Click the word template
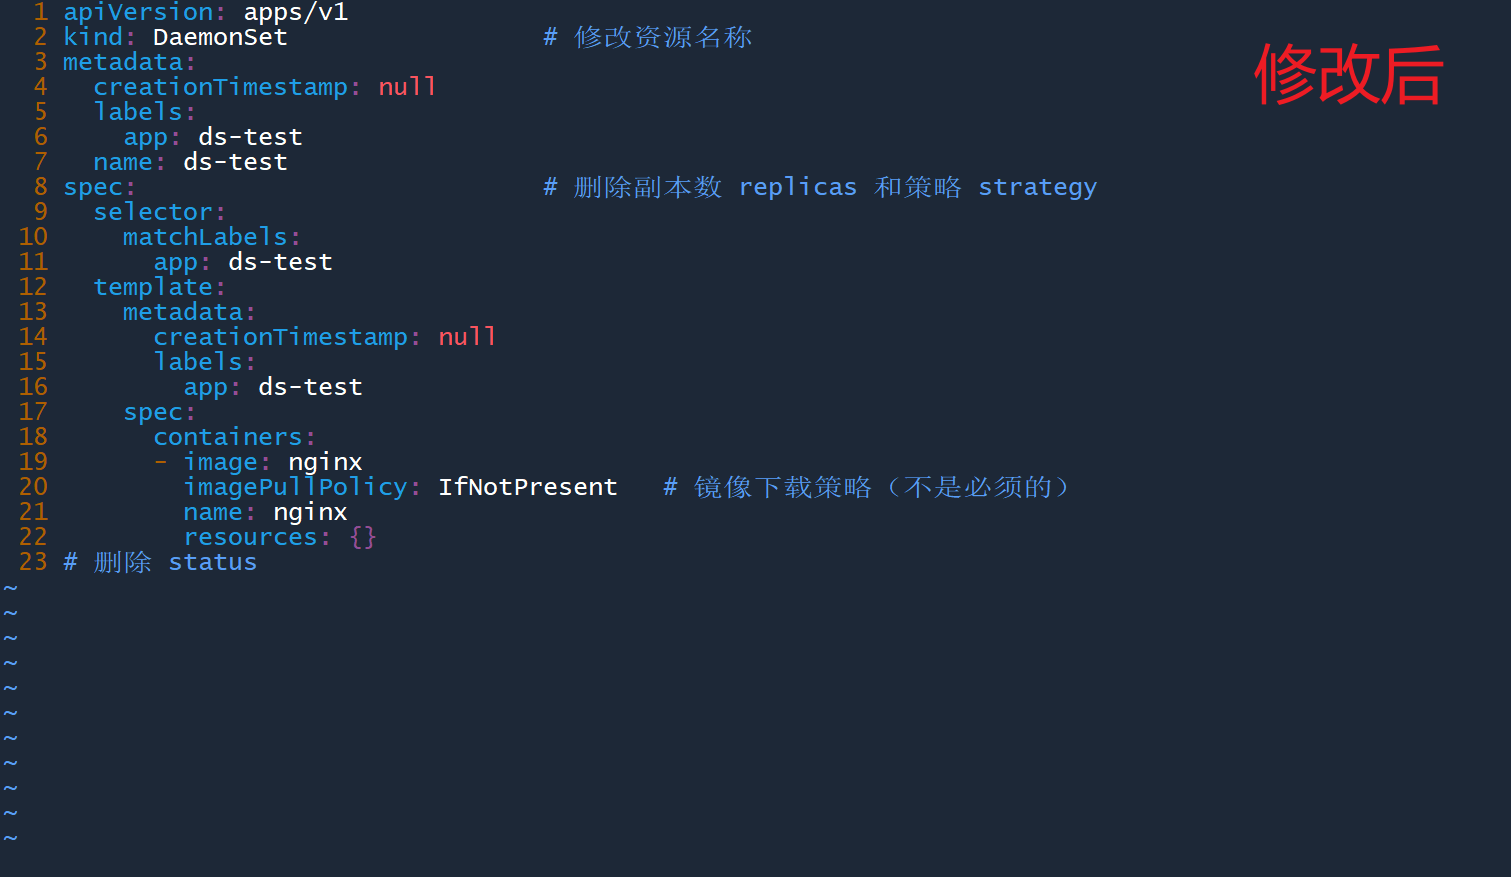The image size is (1511, 877). click(x=153, y=287)
